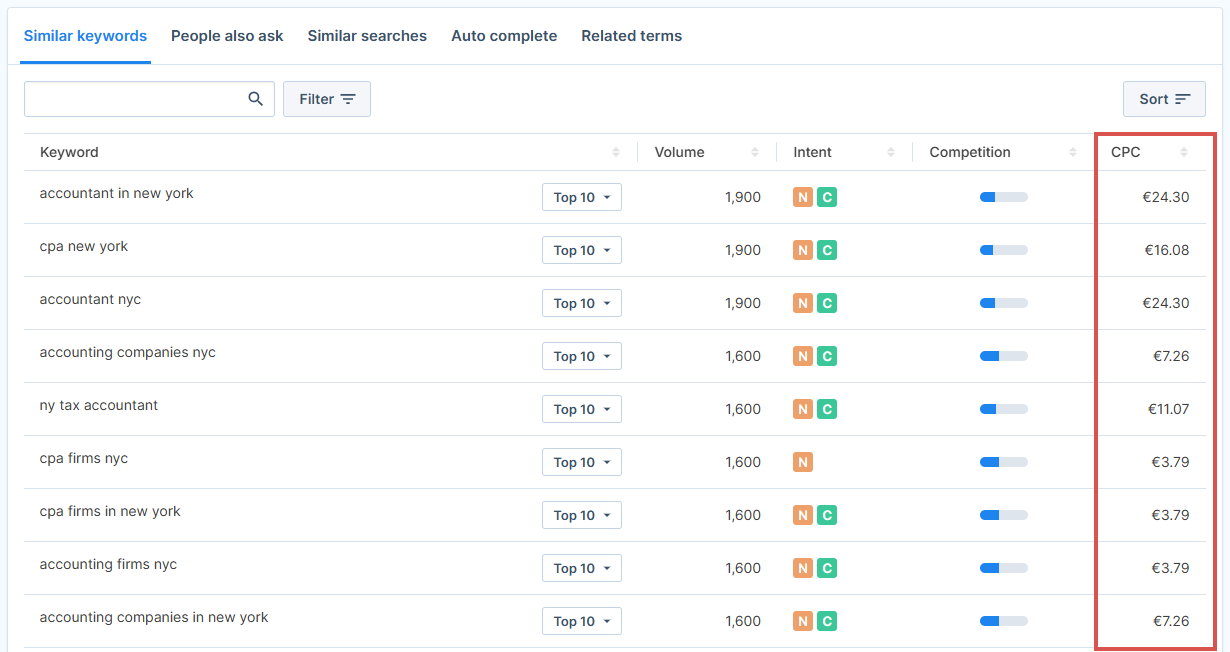Select the keyword 'accountant in new york'
The height and width of the screenshot is (652, 1230).
point(116,193)
